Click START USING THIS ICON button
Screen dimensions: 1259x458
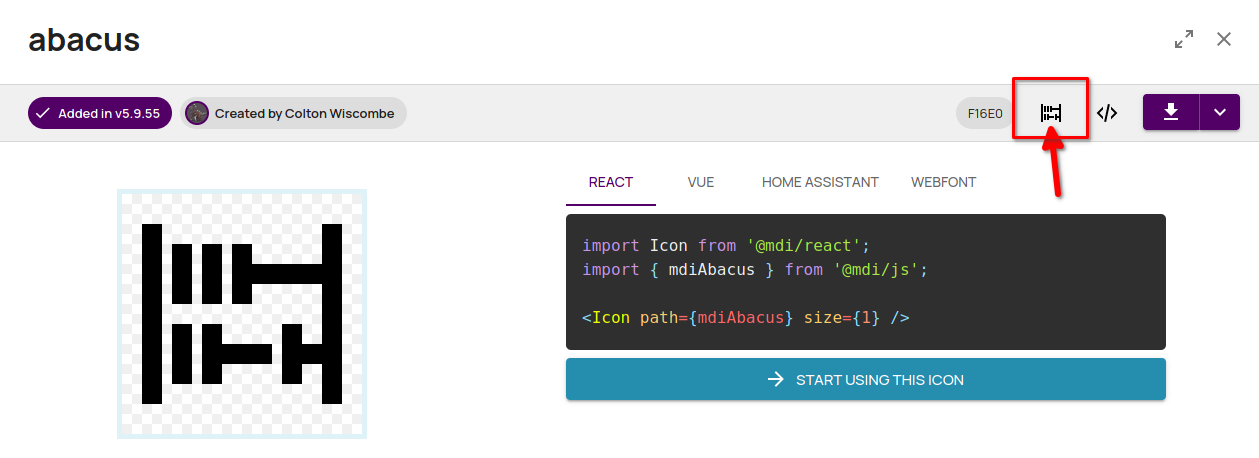point(866,379)
